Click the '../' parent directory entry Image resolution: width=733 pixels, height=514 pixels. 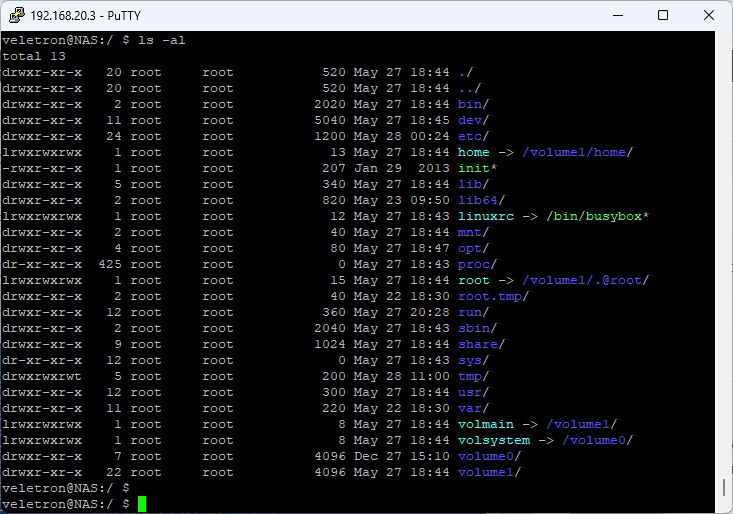[x=469, y=88]
